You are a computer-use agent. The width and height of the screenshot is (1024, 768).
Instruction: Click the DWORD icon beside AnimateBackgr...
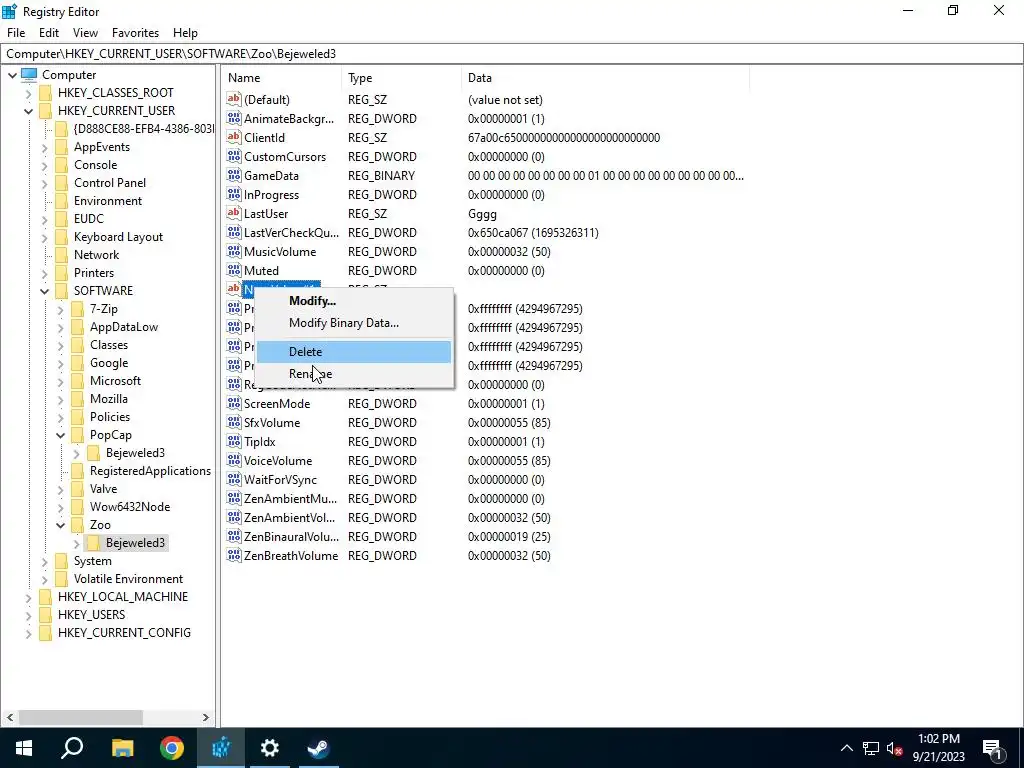(234, 118)
